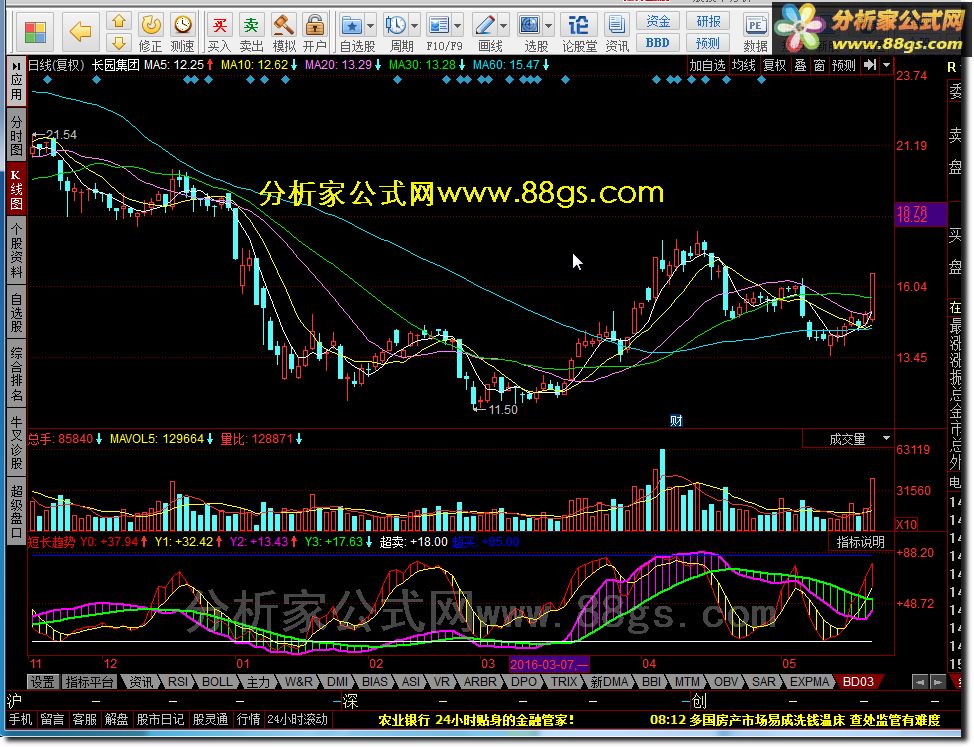974x747 pixels.
Task: Open the F10/F9 info icon
Action: coord(439,26)
